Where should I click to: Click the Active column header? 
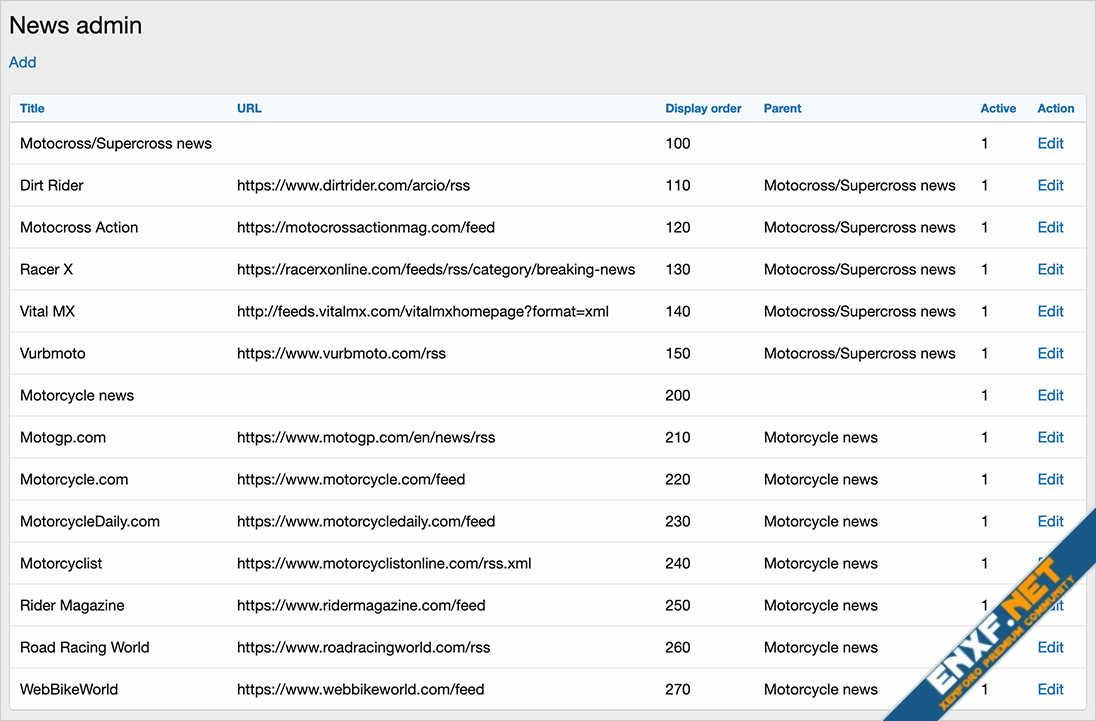click(998, 108)
